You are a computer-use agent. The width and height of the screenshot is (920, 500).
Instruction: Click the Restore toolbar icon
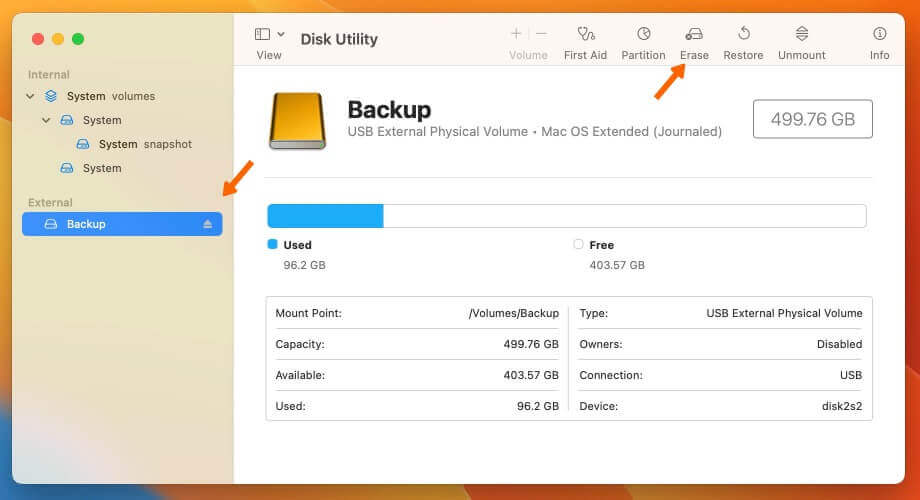point(743,33)
